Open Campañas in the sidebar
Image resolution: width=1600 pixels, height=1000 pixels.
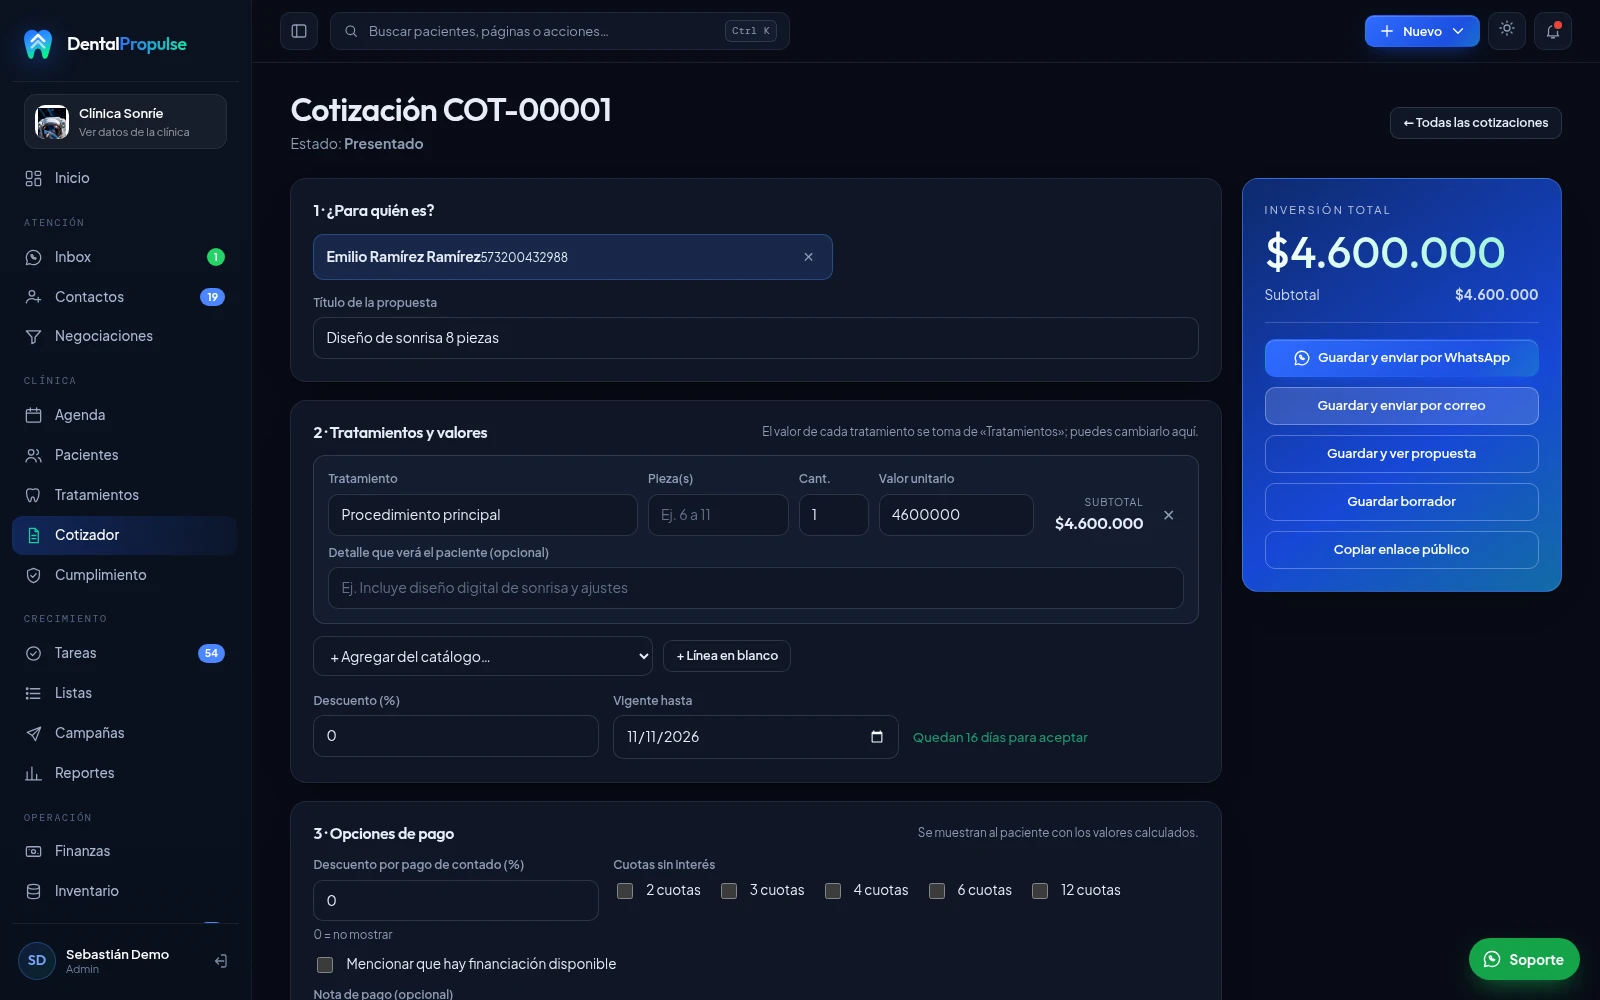click(125, 733)
